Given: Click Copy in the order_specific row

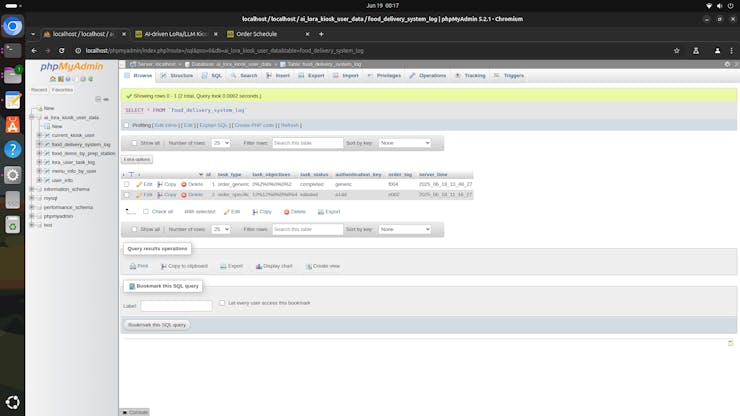Looking at the screenshot, I should click(x=167, y=195).
